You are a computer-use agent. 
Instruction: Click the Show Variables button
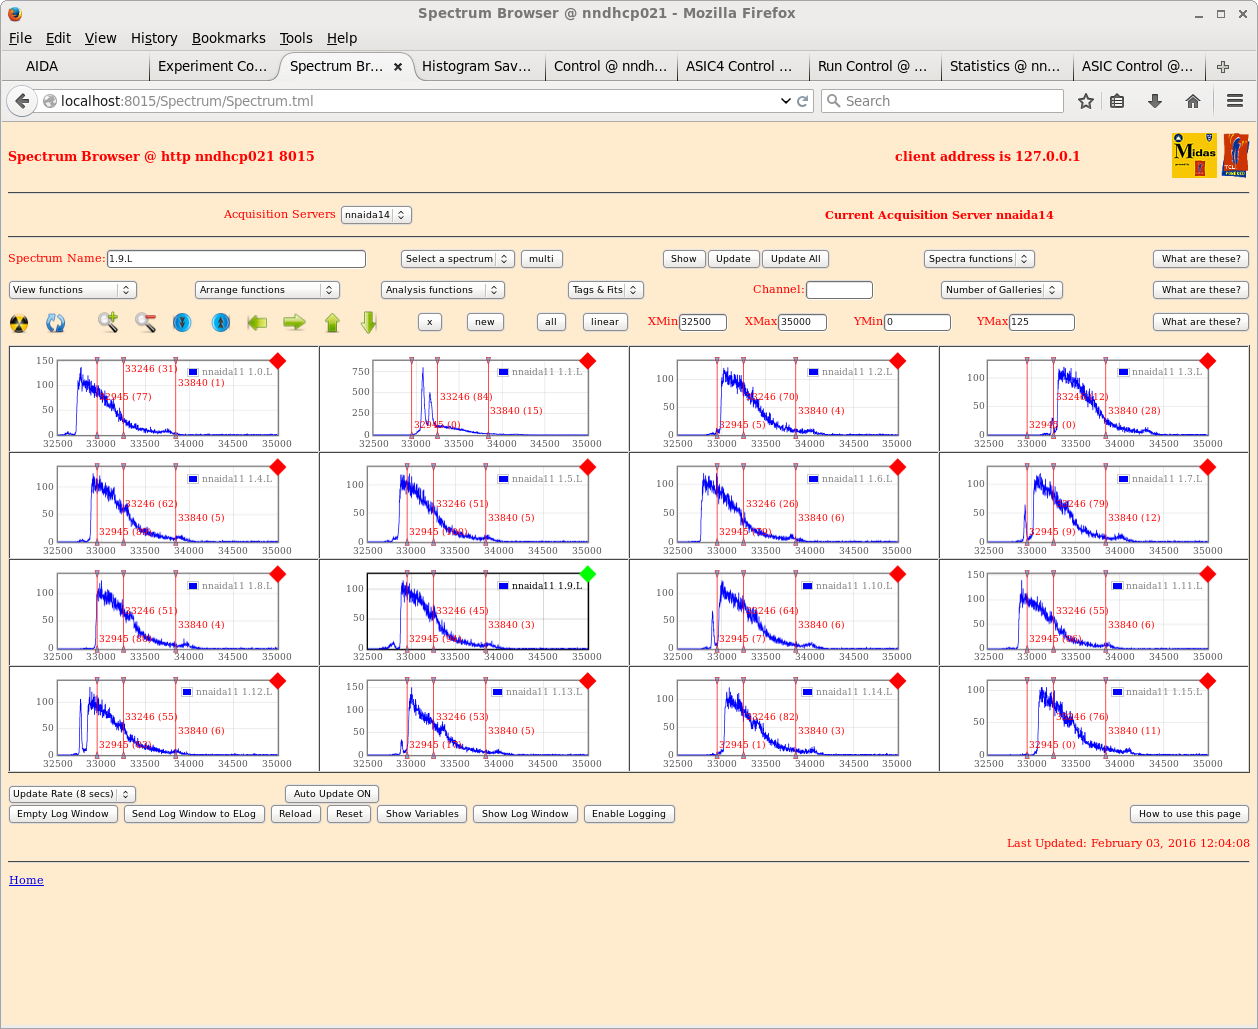(x=422, y=814)
